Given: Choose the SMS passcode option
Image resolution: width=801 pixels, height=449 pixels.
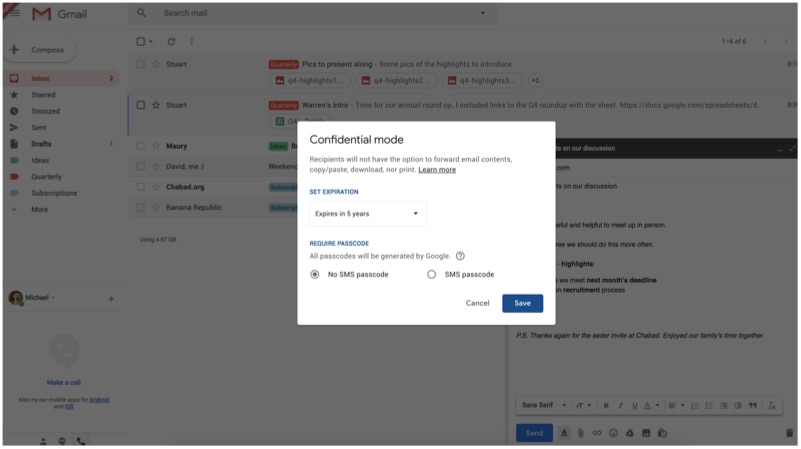Looking at the screenshot, I should point(432,274).
